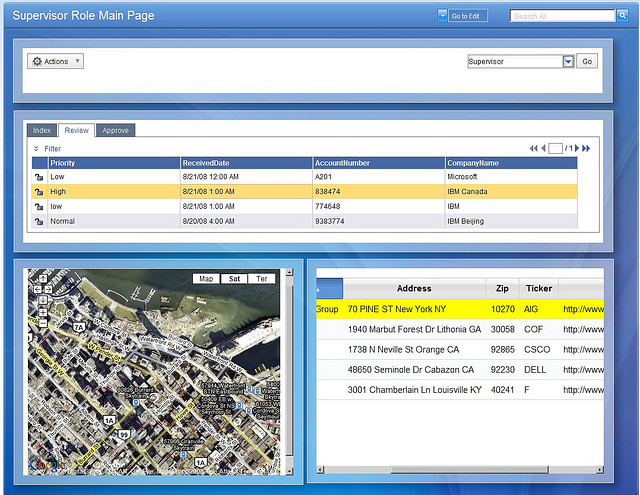
Task: Click zip code 30058
Action: coord(502,329)
